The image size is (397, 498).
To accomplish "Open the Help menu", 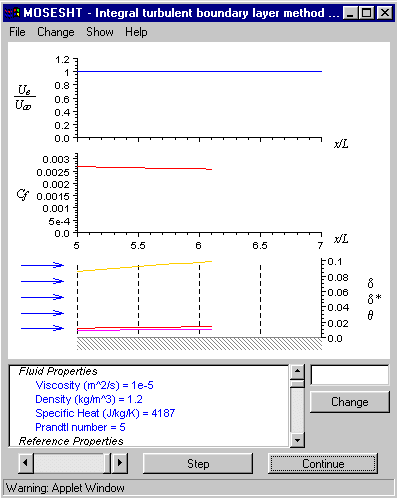I will point(136,32).
